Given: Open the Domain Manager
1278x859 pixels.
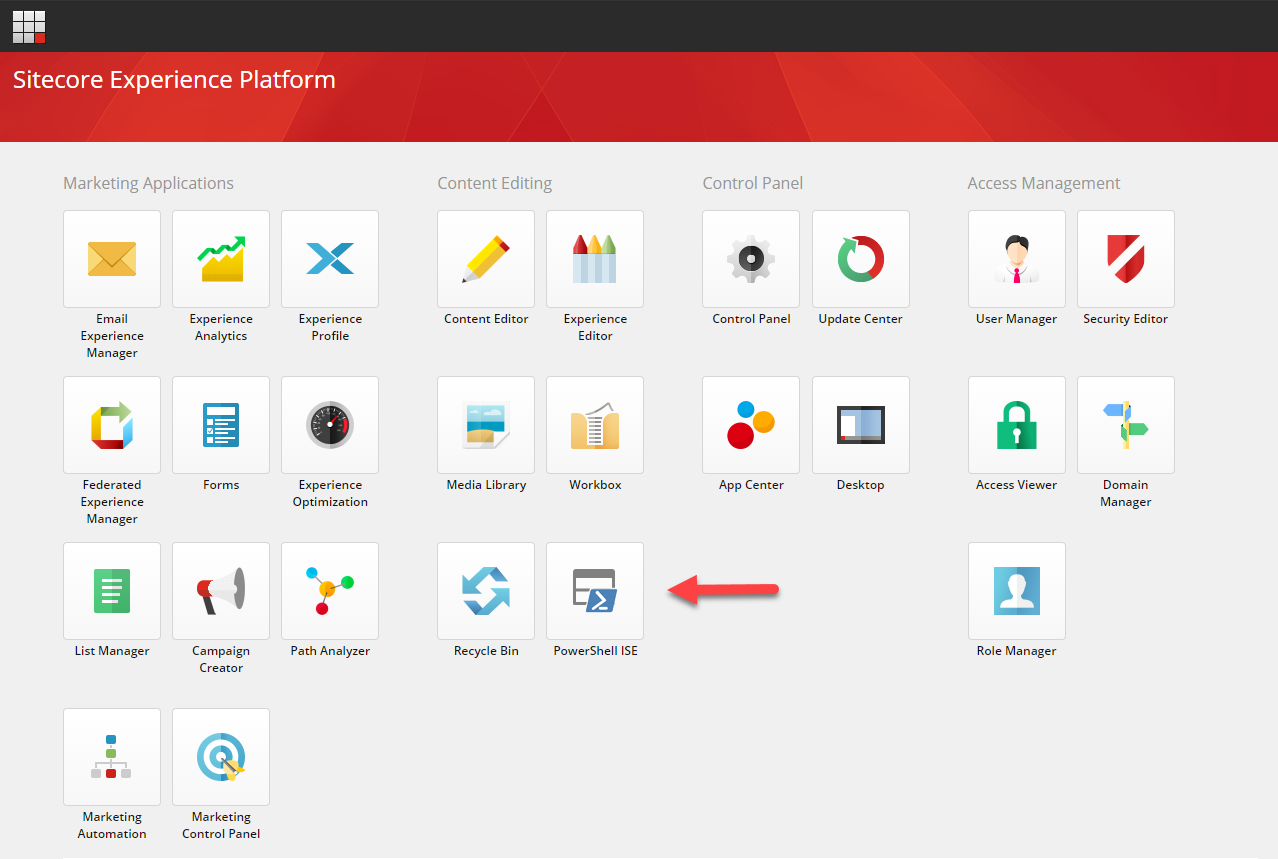Looking at the screenshot, I should [x=1126, y=425].
